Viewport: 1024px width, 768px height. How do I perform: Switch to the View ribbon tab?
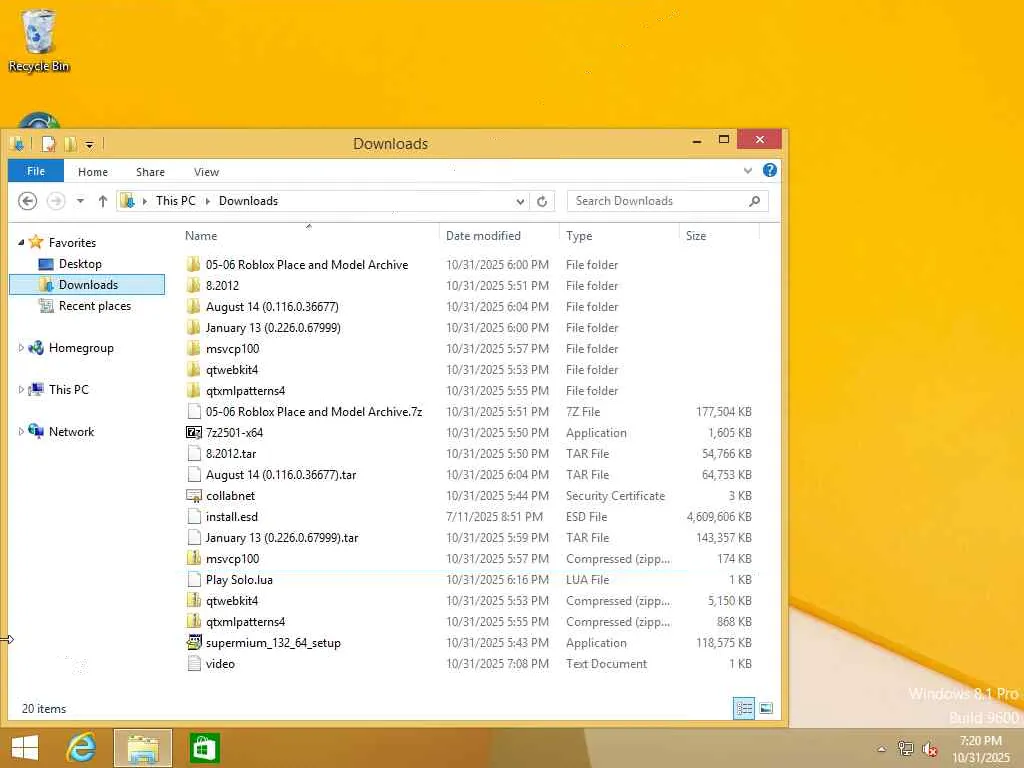click(206, 172)
